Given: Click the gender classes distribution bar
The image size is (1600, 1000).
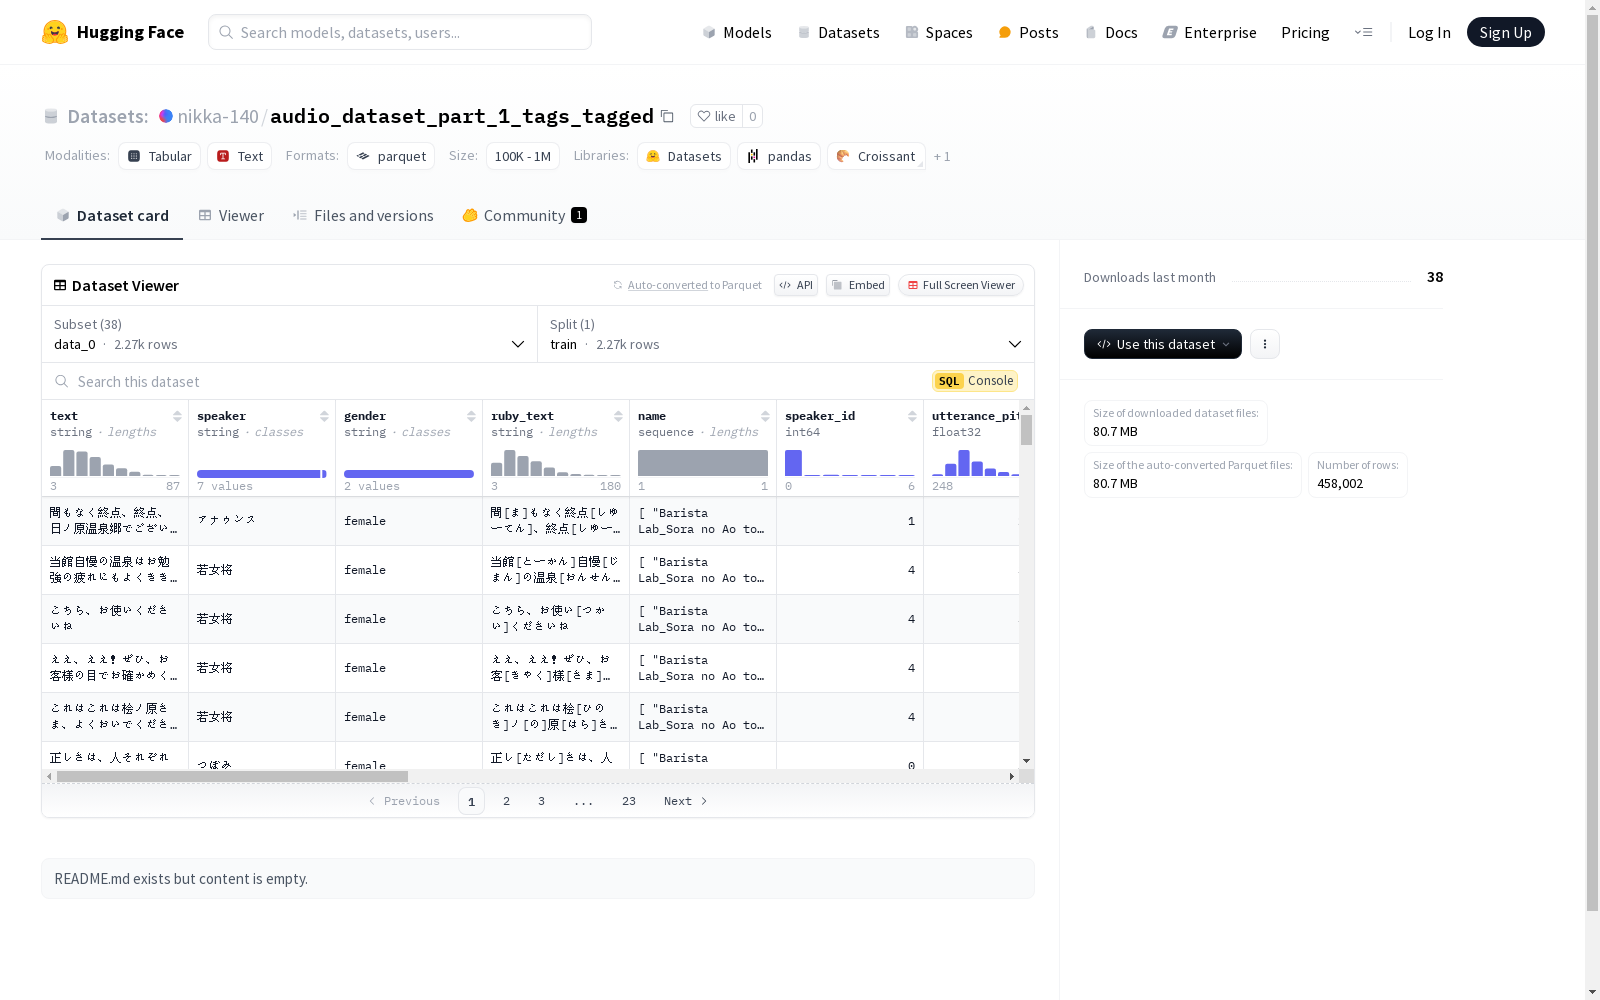Looking at the screenshot, I should pos(409,474).
